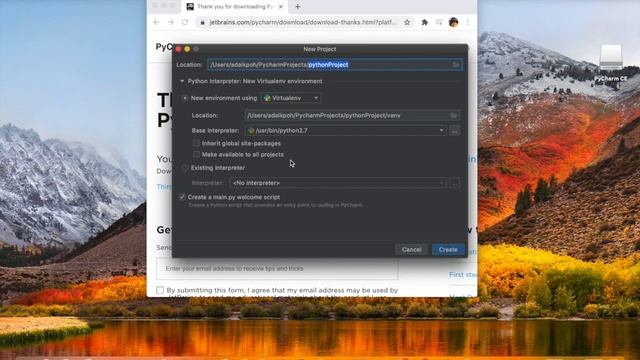
Task: Enable Inherit global site-packages checkbox
Action: [x=196, y=143]
